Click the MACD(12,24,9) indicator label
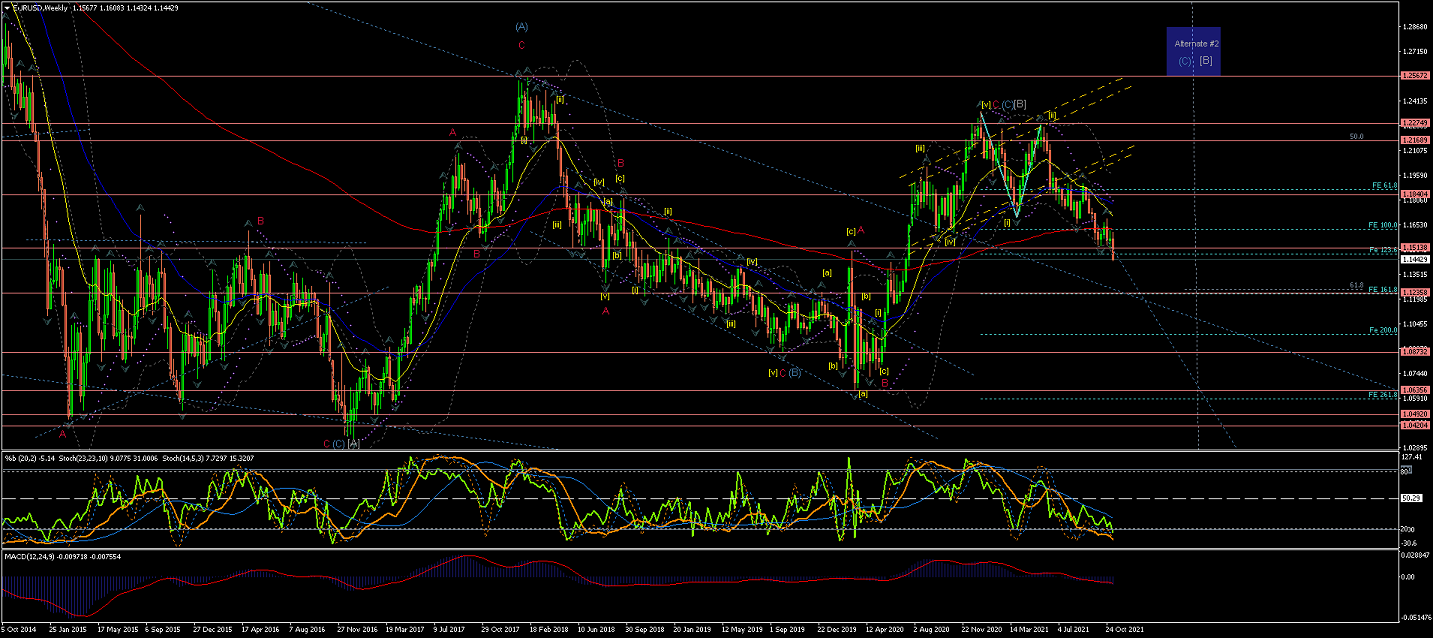 34,554
